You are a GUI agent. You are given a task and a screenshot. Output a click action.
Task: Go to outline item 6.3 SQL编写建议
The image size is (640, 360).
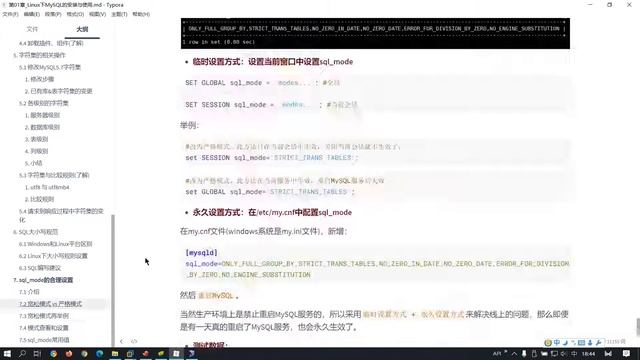(40, 268)
